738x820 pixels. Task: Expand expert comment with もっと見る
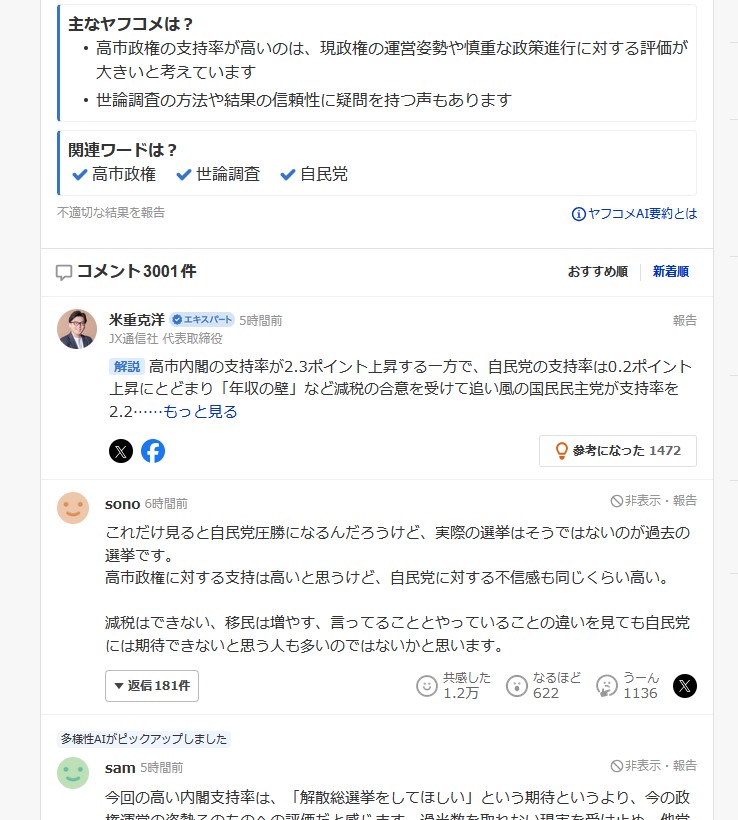tap(200, 411)
